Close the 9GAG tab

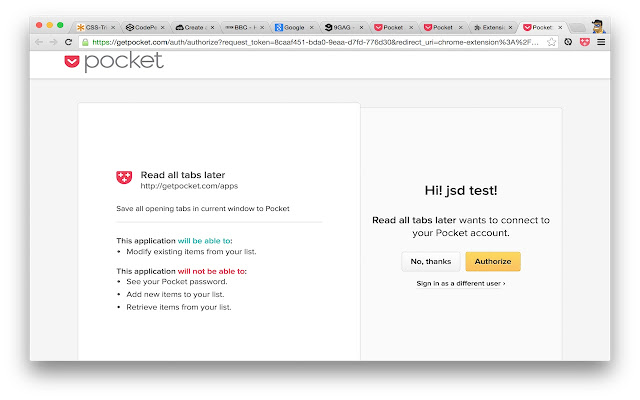coord(361,27)
